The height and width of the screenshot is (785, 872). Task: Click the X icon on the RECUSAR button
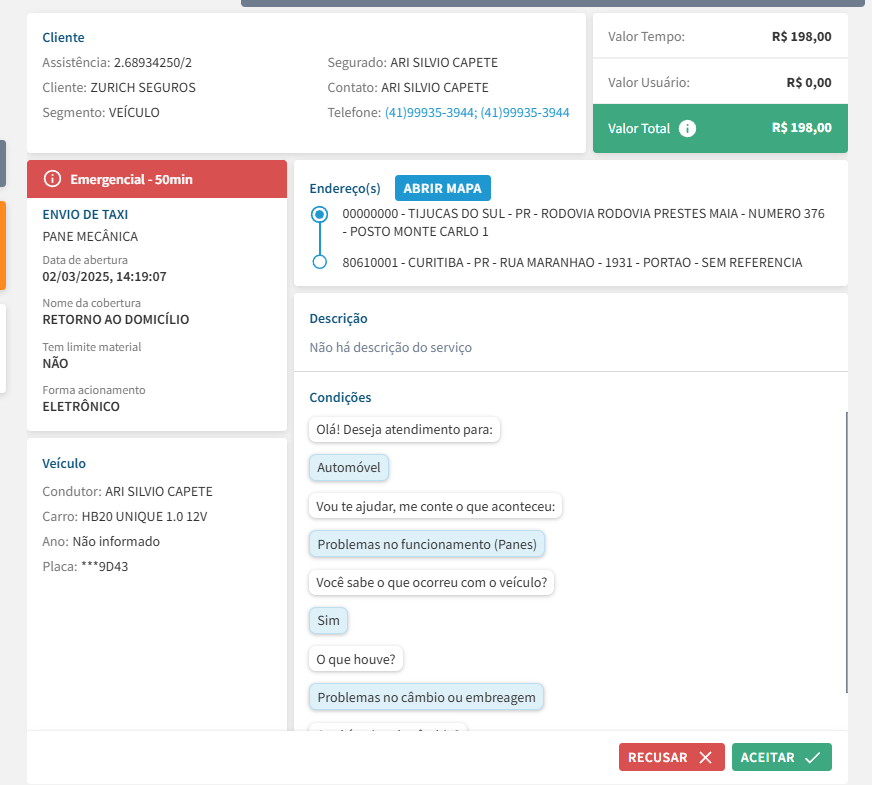(705, 758)
